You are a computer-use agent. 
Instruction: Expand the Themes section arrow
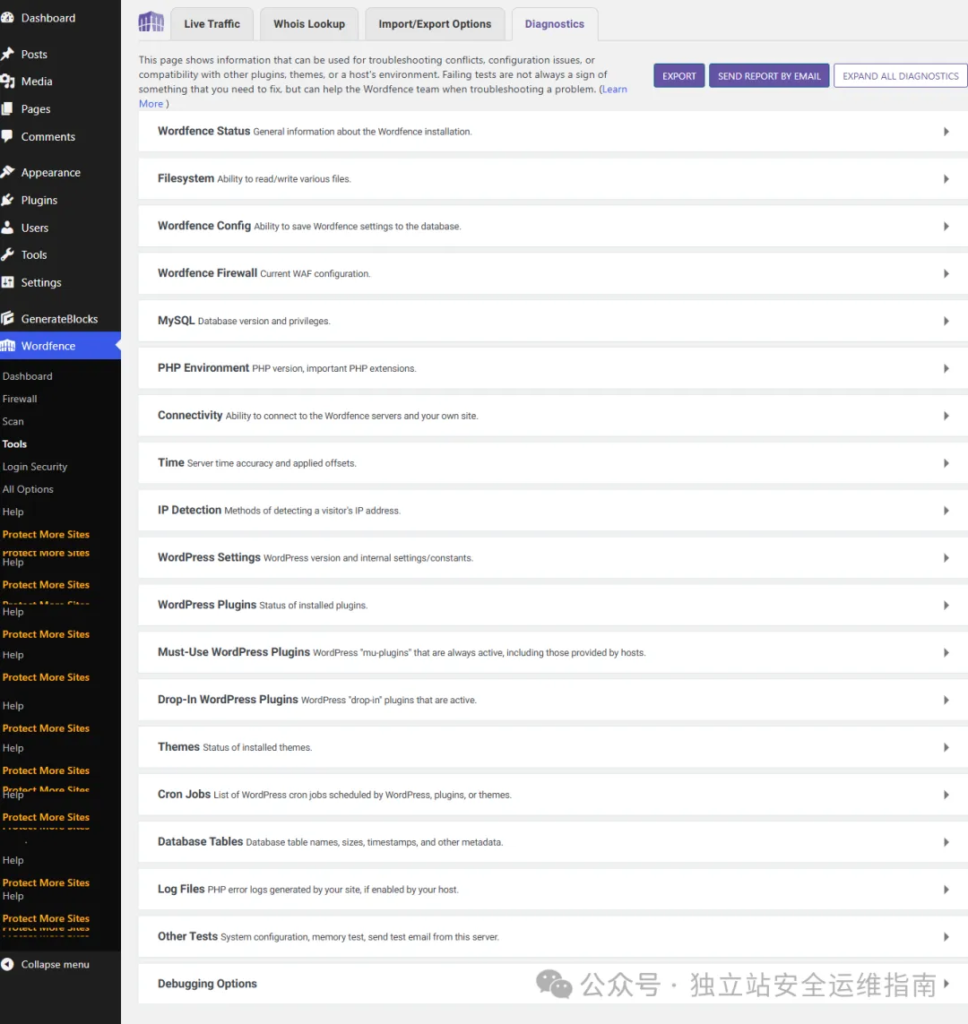tap(946, 747)
